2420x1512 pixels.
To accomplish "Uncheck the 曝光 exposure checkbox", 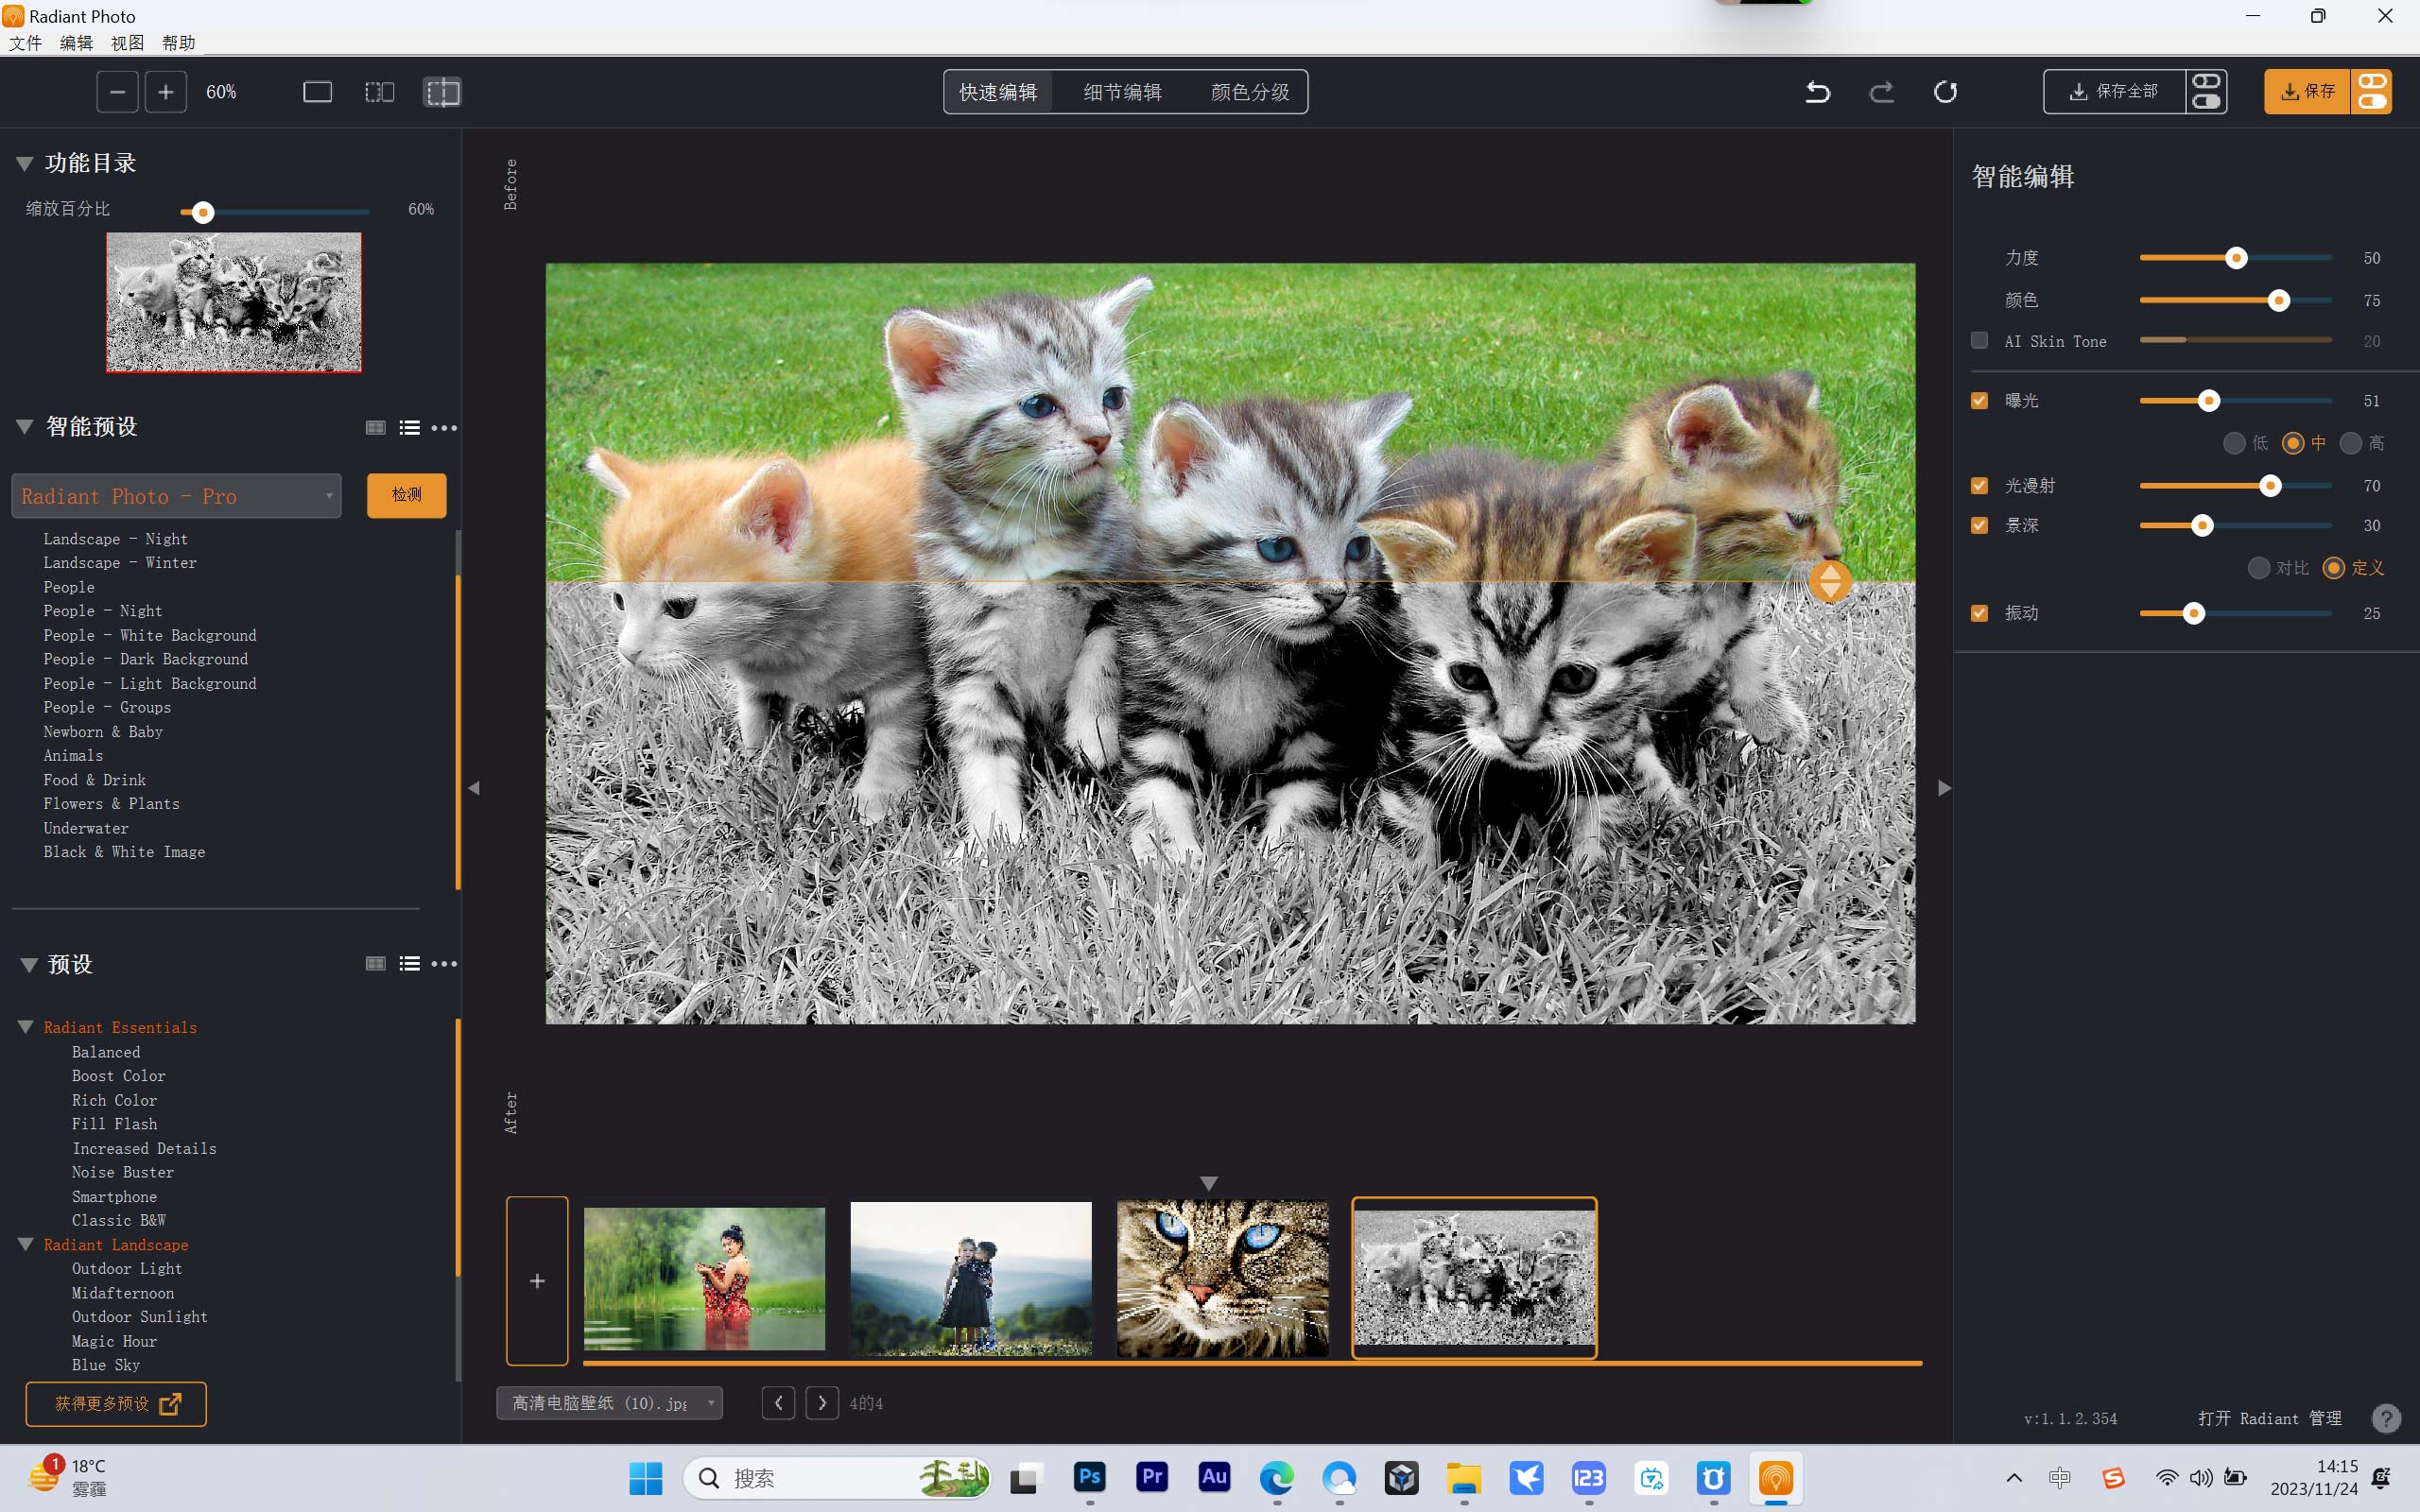I will pyautogui.click(x=1979, y=400).
